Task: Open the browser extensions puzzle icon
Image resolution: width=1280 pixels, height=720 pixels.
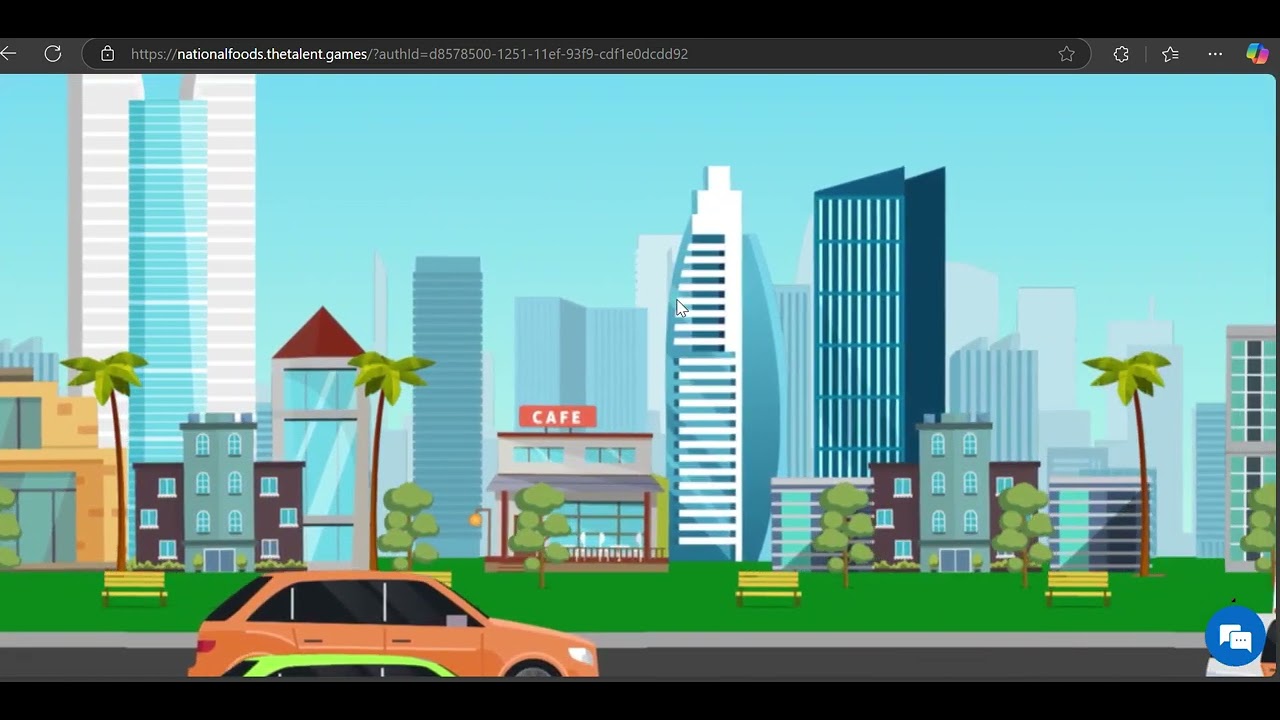Action: [x=1121, y=54]
